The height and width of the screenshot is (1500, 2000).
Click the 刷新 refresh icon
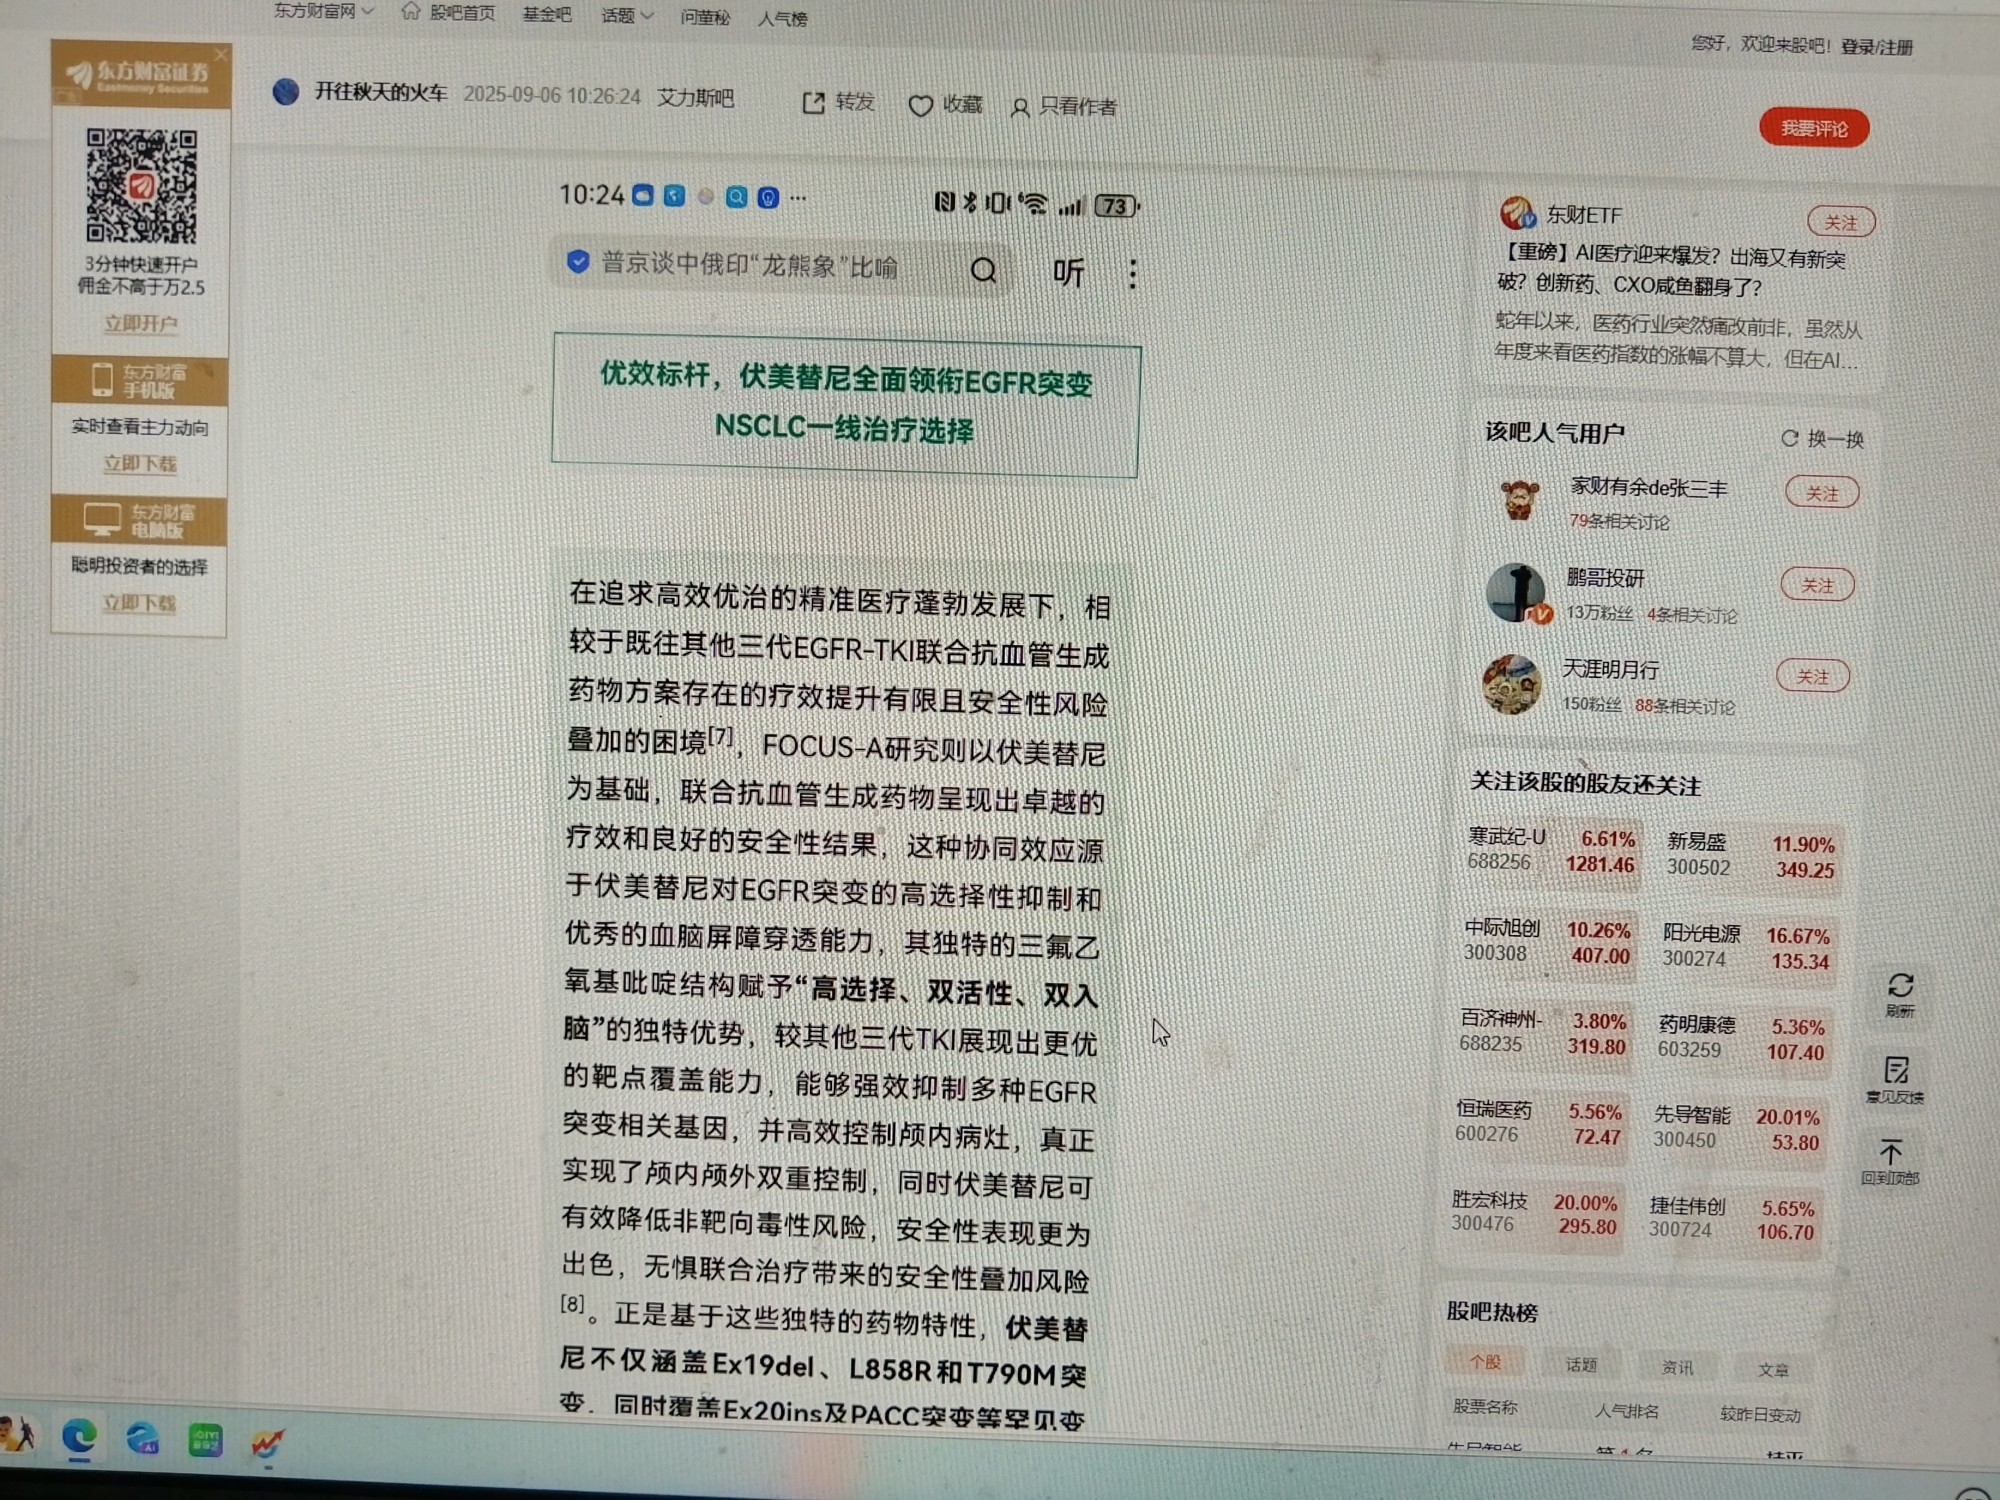[x=1900, y=985]
